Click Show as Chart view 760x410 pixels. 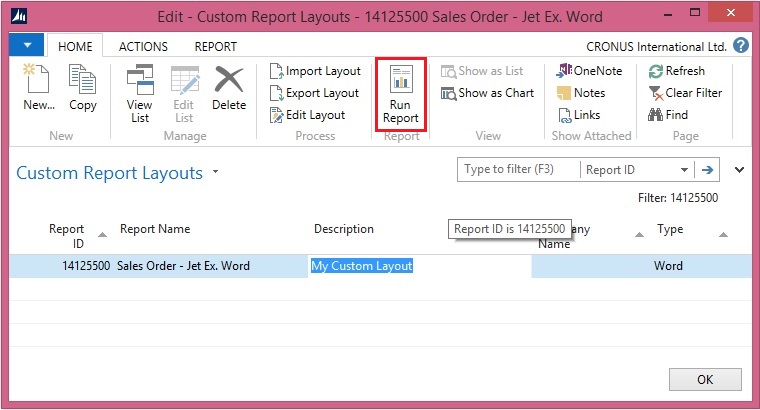pos(487,93)
